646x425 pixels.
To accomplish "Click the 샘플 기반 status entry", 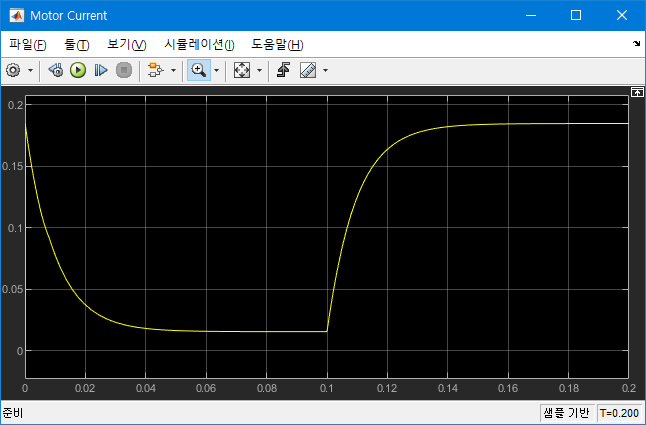I will [x=568, y=413].
